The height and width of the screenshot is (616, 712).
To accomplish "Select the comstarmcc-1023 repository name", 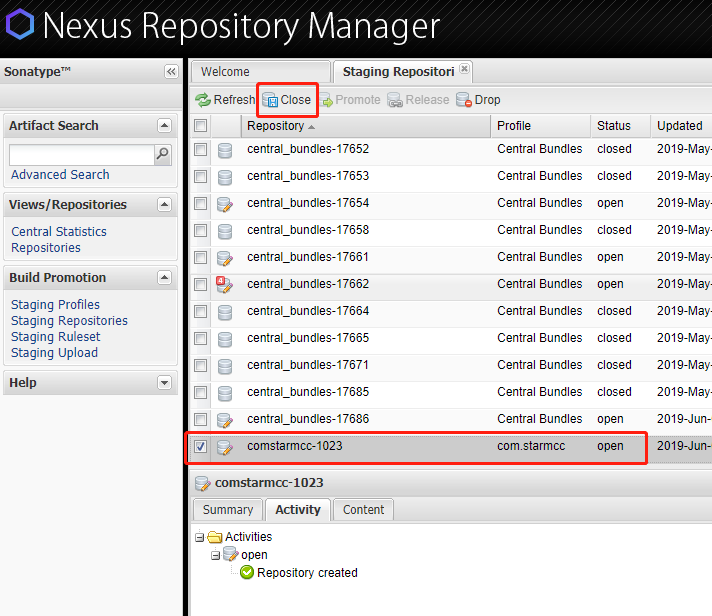I will click(295, 446).
